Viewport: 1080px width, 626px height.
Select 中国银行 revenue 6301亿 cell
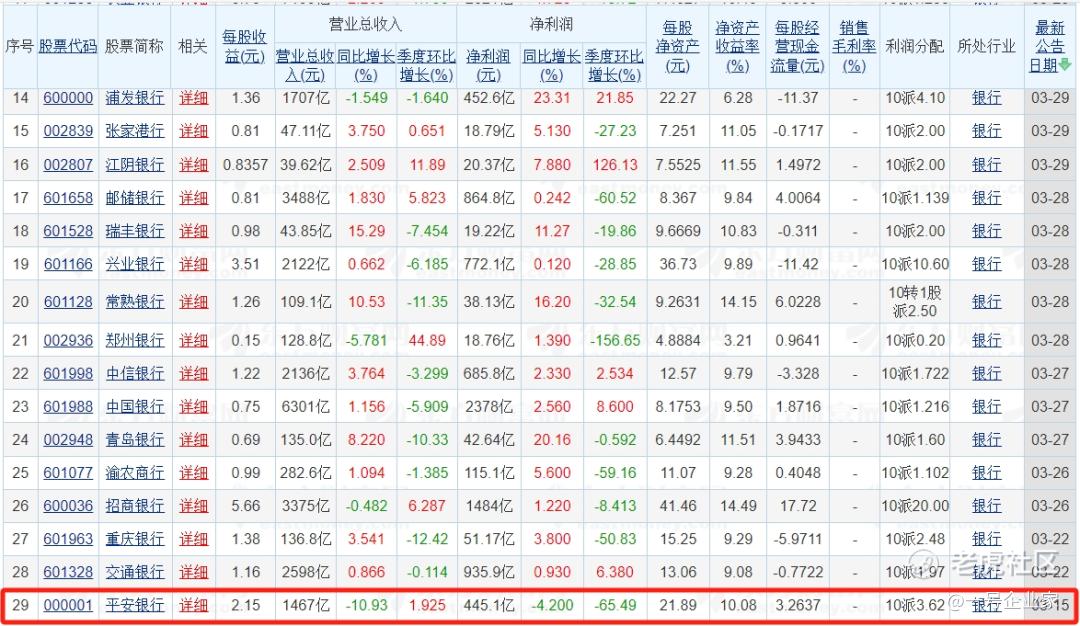305,406
